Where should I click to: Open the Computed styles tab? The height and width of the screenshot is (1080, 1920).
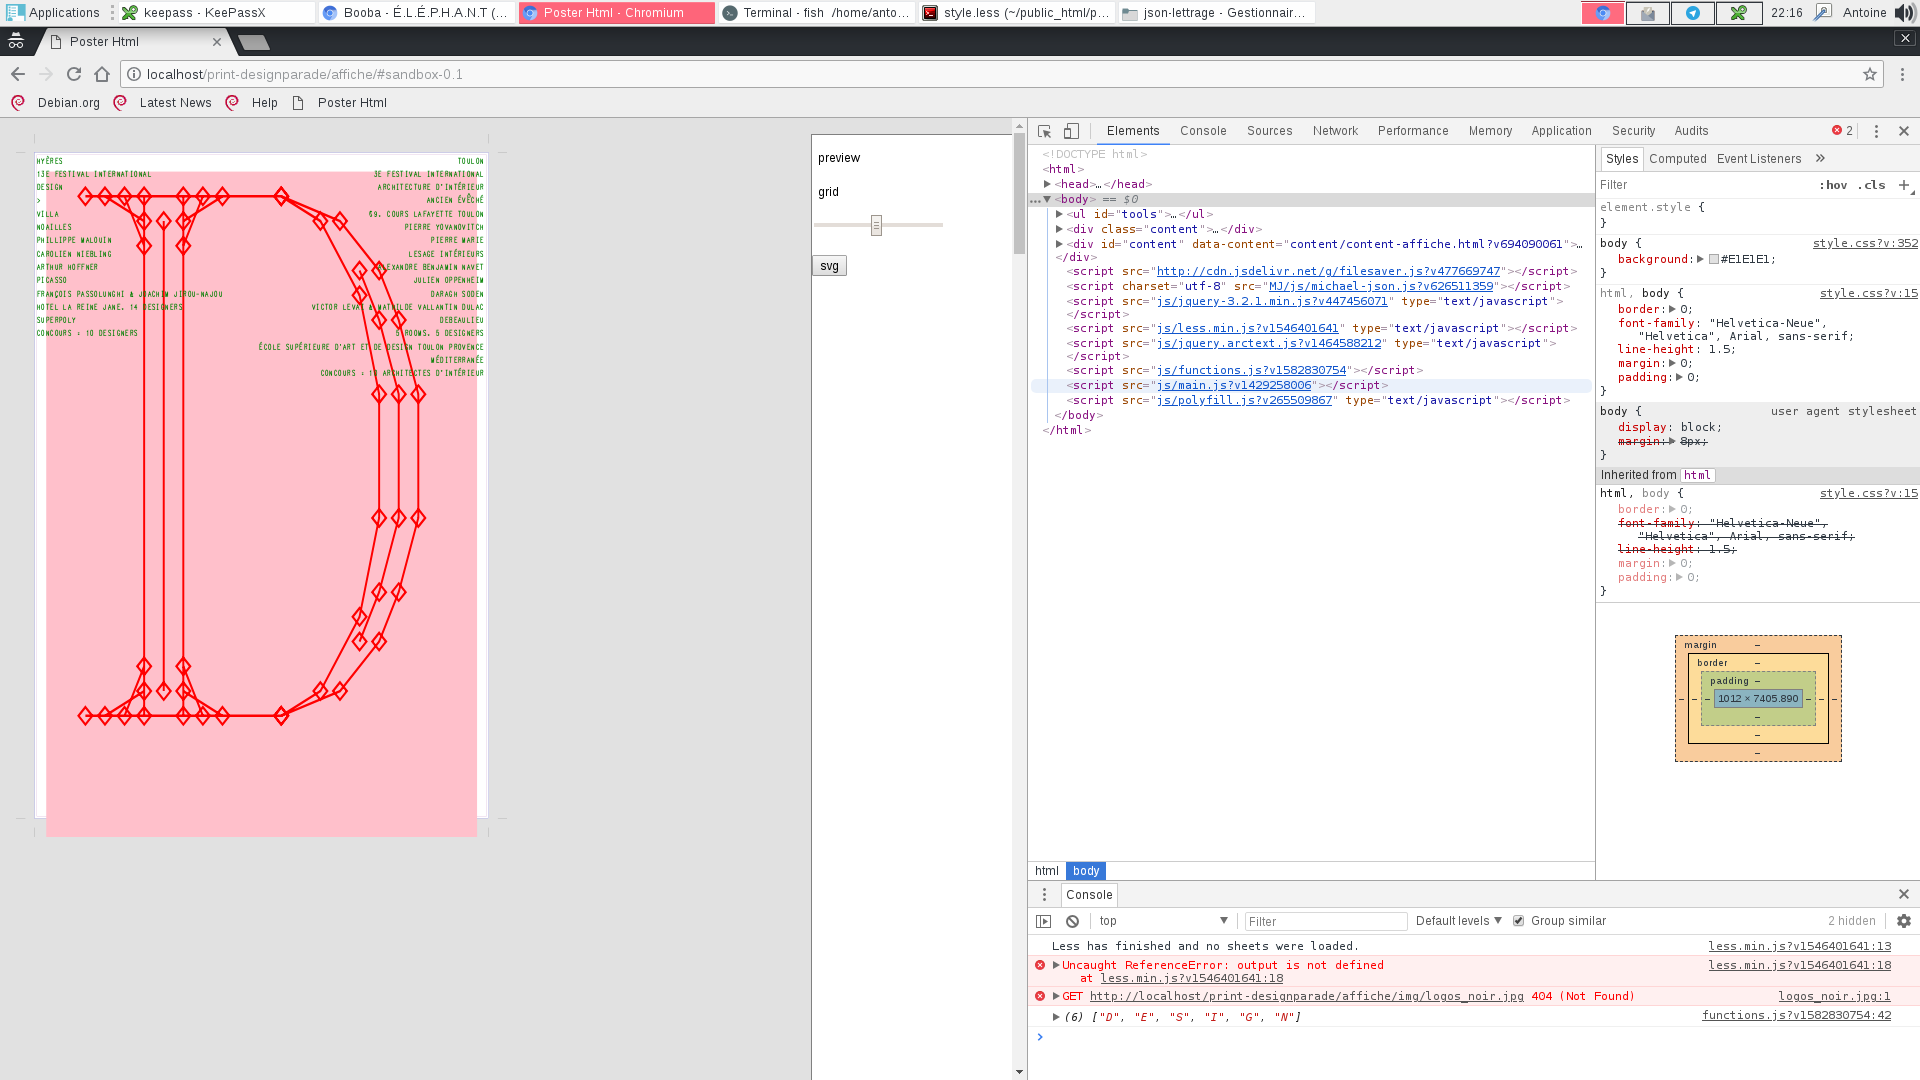point(1677,159)
